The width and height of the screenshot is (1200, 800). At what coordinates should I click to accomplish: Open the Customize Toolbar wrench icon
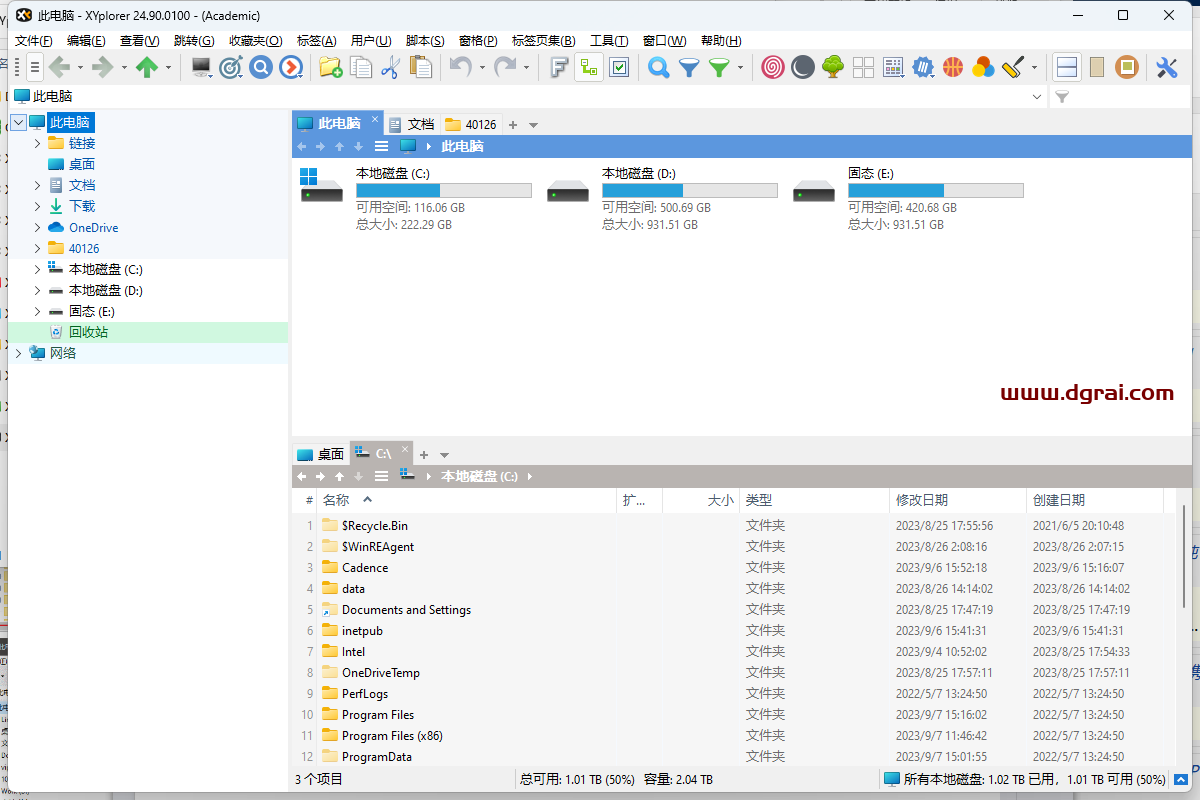[1166, 67]
